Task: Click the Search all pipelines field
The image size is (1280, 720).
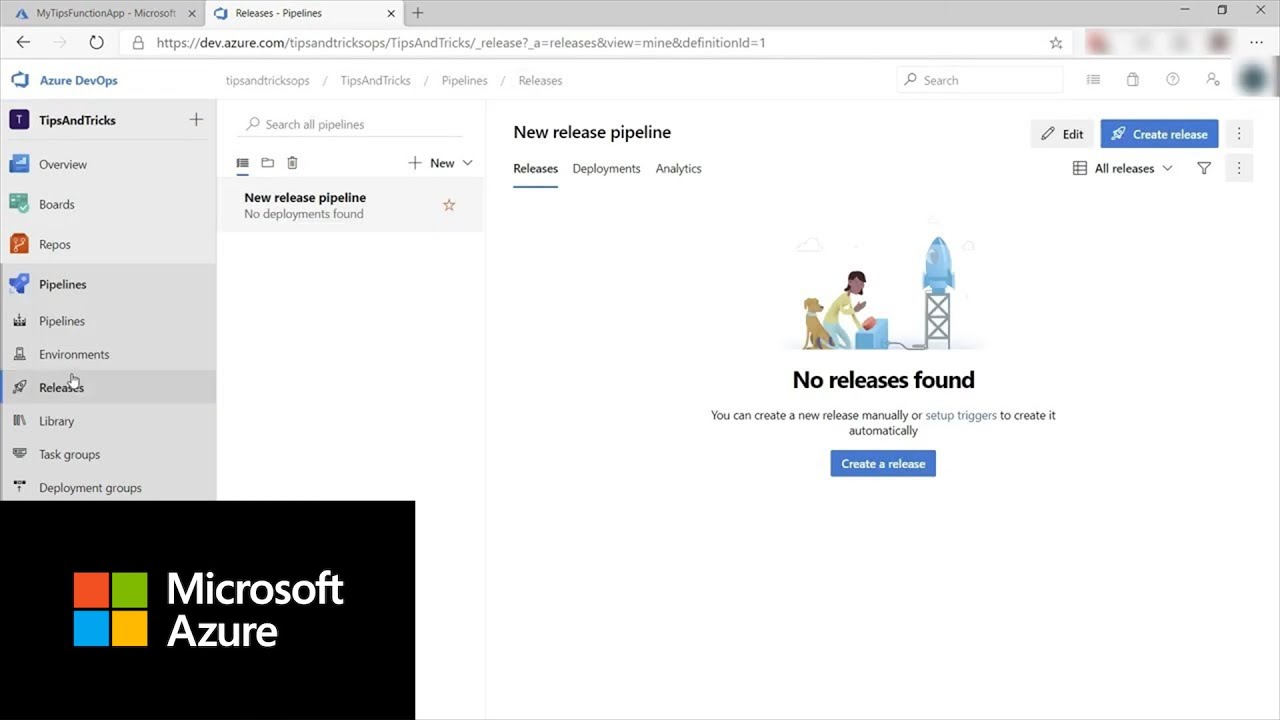Action: [x=350, y=124]
